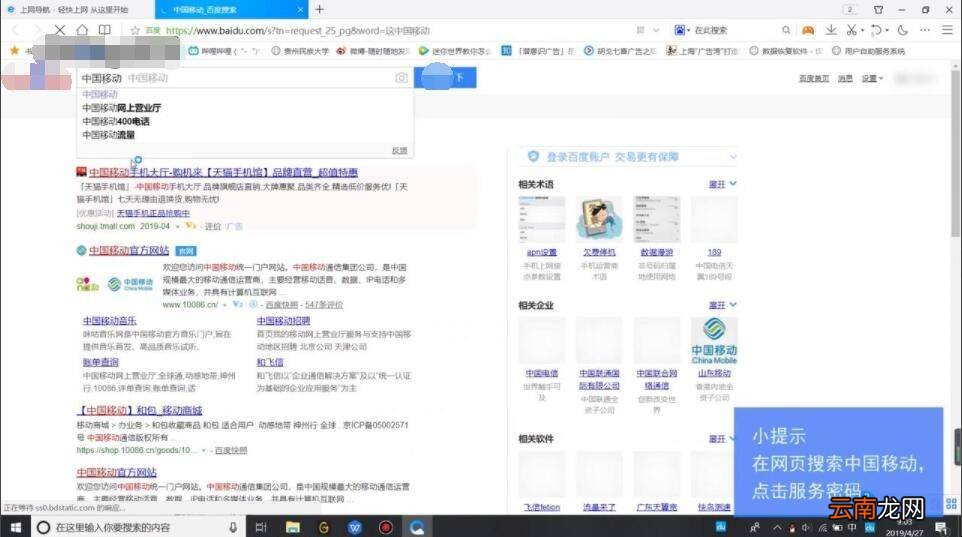Expand the 相关术语 section with 展开
This screenshot has height=537, width=962.
(x=722, y=184)
